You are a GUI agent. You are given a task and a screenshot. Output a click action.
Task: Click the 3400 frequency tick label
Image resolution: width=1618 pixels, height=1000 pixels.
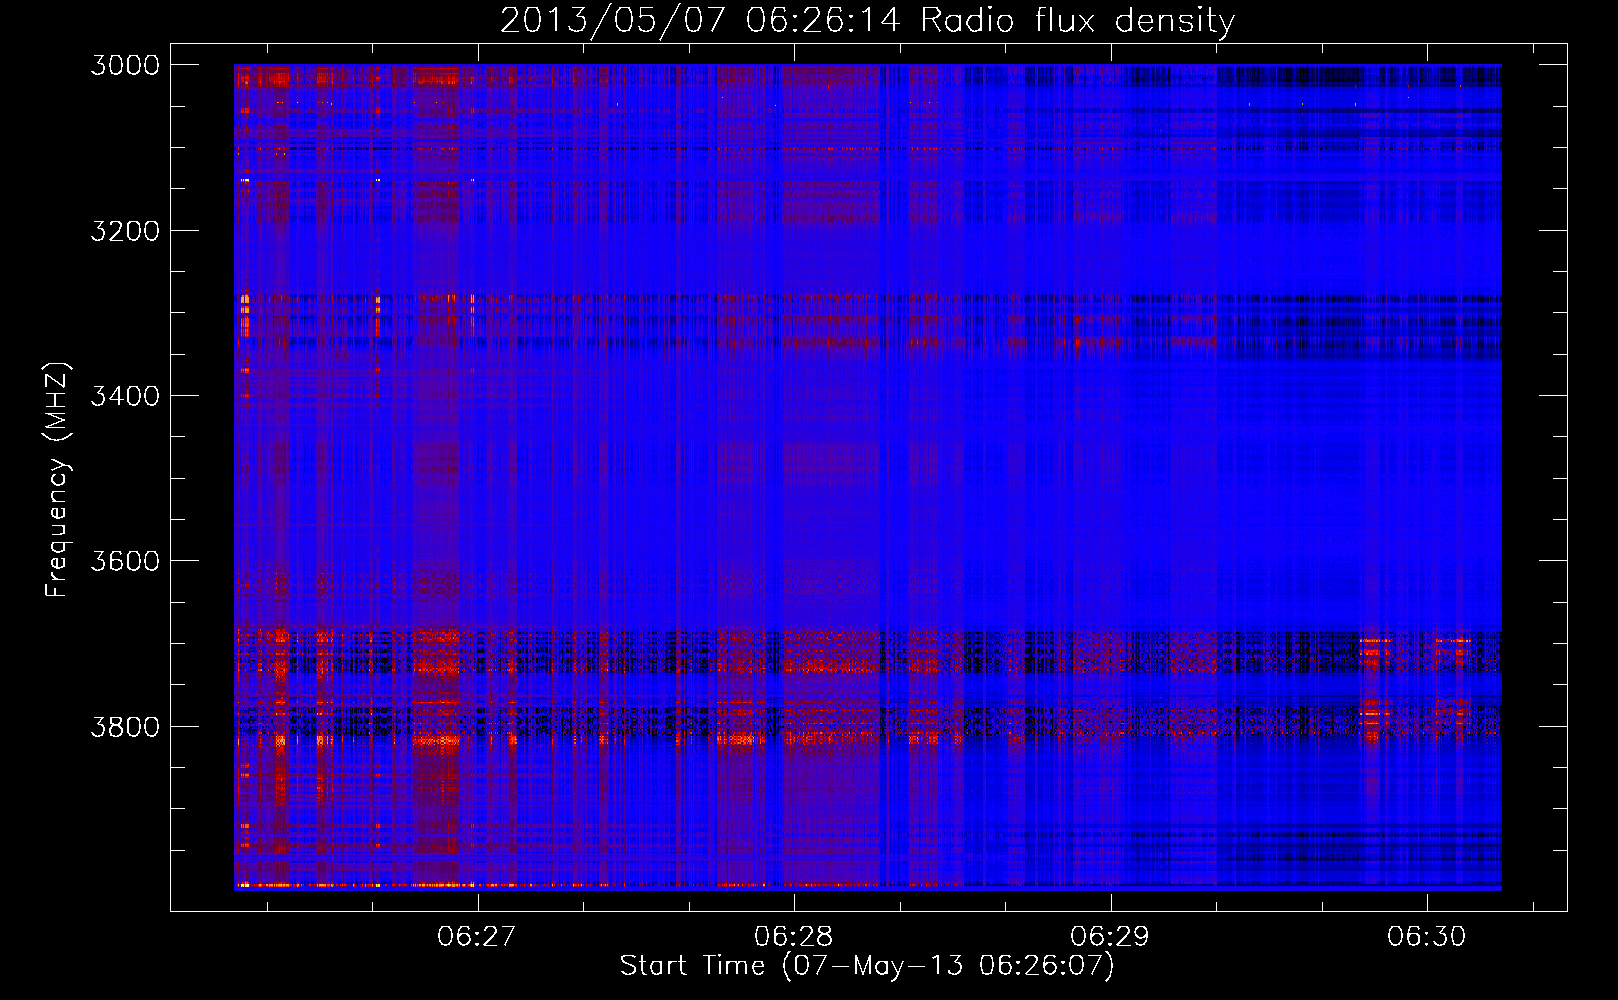pyautogui.click(x=125, y=396)
